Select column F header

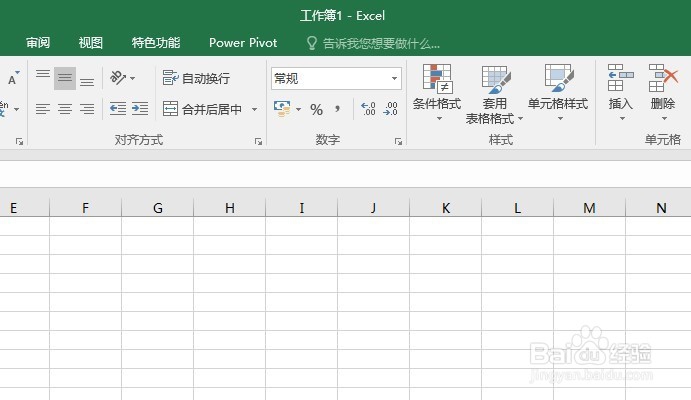click(x=85, y=208)
